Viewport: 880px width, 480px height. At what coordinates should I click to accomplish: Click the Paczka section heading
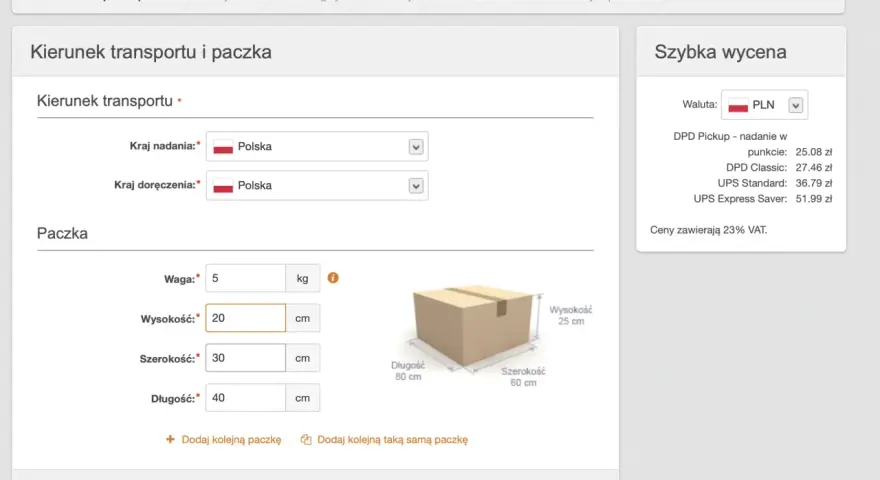pos(62,233)
